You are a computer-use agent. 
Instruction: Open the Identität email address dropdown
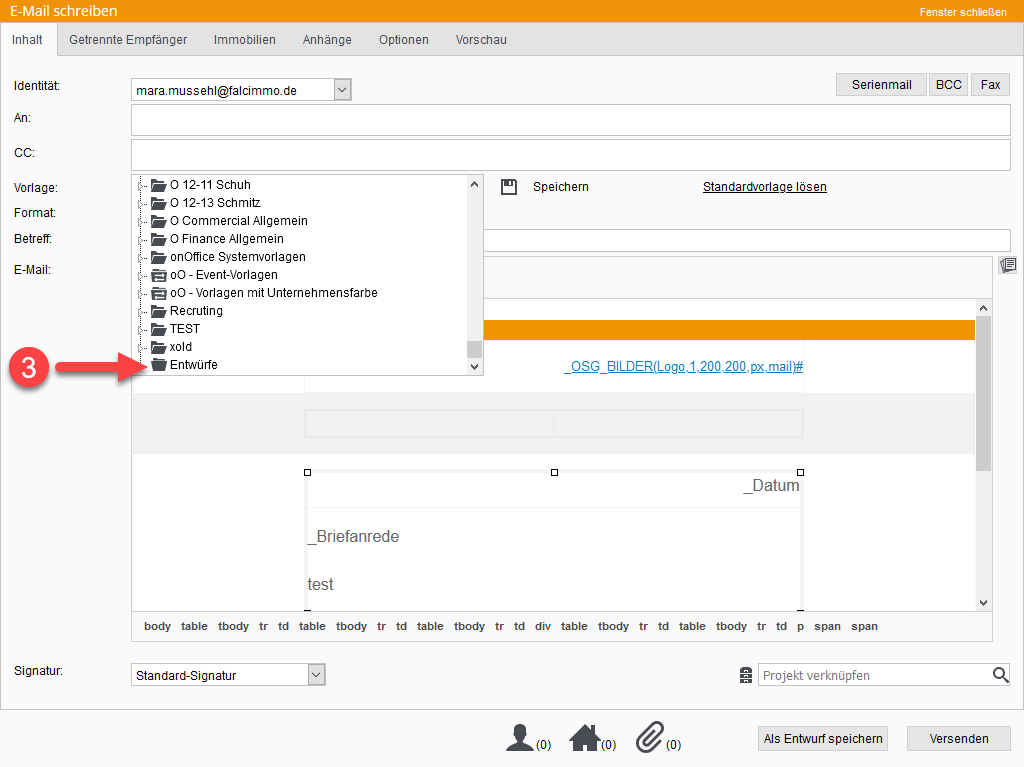[x=342, y=90]
